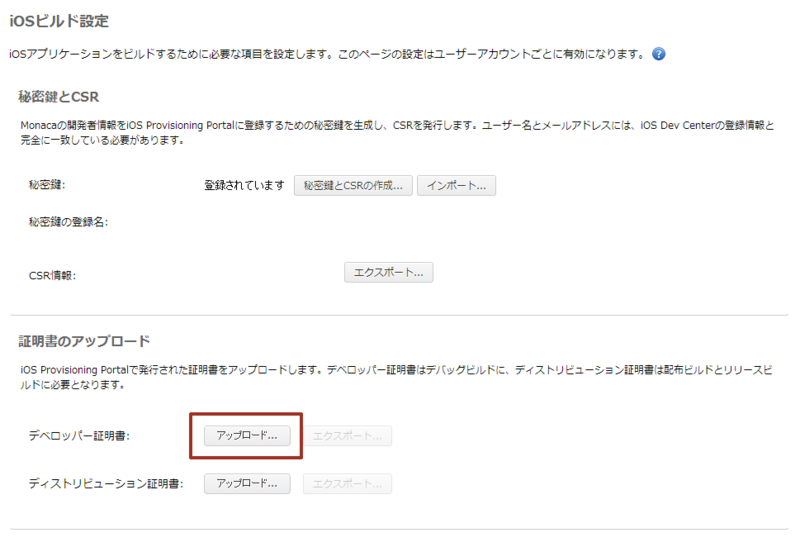Click the CSR情報 エクスポート... button
The width and height of the screenshot is (800, 547).
tap(389, 272)
